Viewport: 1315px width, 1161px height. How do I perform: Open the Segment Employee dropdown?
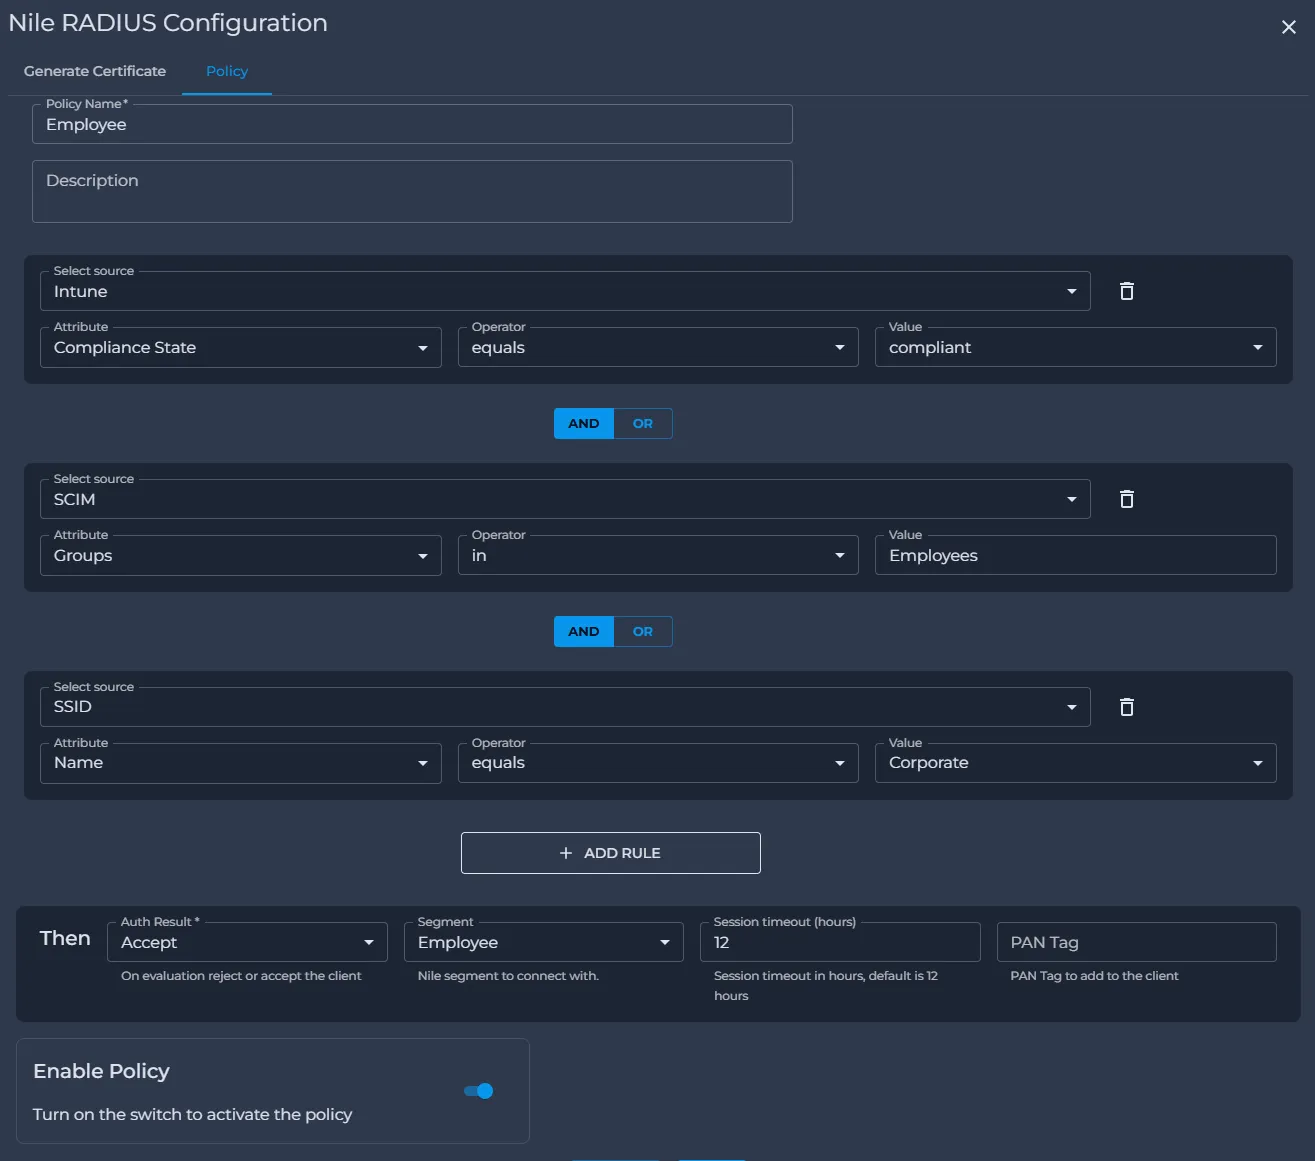544,942
